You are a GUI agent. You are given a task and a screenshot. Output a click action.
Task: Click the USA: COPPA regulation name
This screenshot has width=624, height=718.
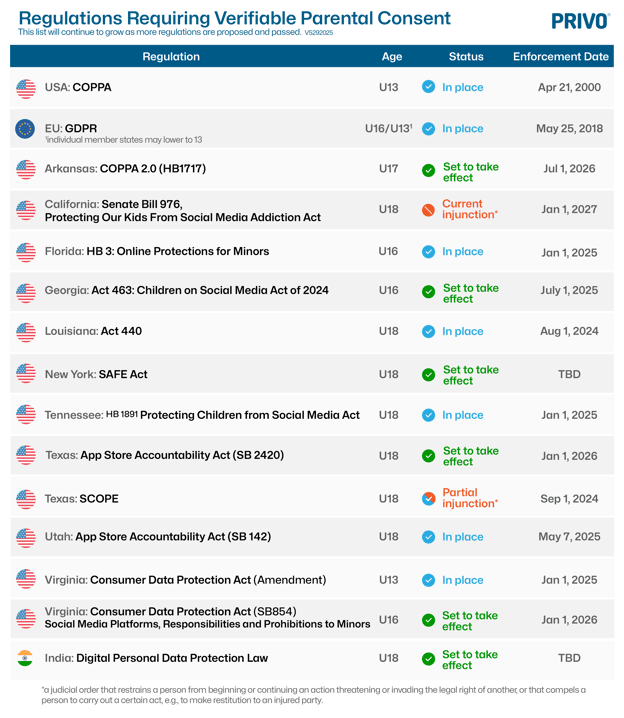(x=78, y=87)
